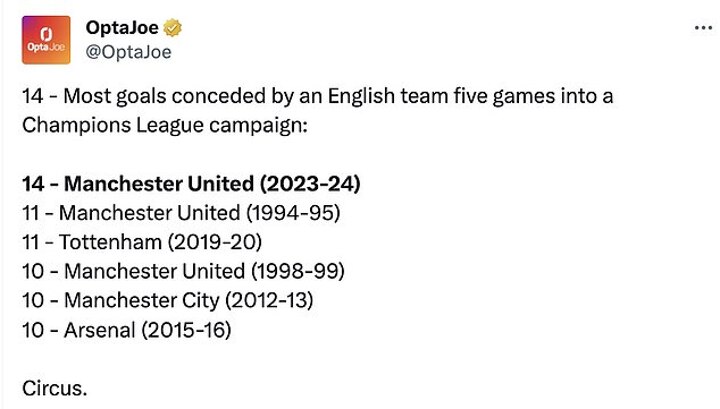Image resolution: width=720 pixels, height=409 pixels.
Task: Click the words "Manchester City"
Action: pyautogui.click(x=133, y=300)
